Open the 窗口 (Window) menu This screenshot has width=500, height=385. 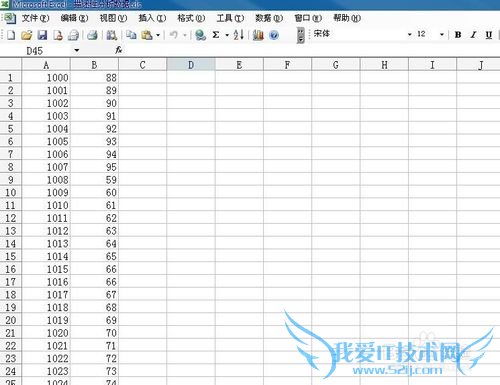pyautogui.click(x=308, y=18)
